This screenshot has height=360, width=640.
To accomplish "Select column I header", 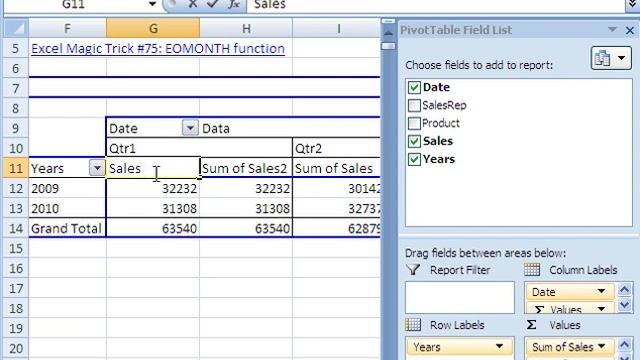I will [x=338, y=29].
